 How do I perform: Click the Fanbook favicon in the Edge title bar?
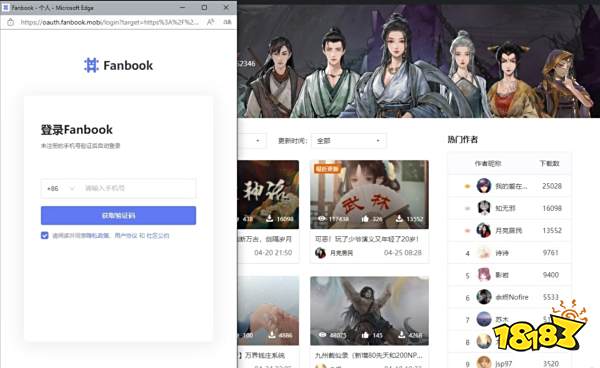(6, 7)
